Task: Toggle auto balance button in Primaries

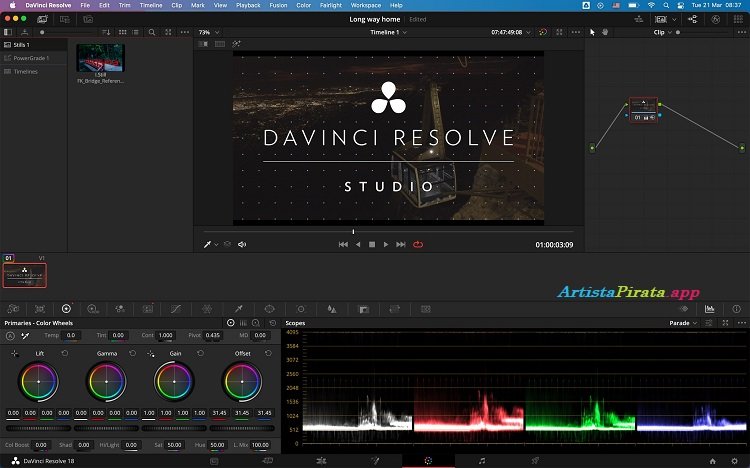Action: 11,336
